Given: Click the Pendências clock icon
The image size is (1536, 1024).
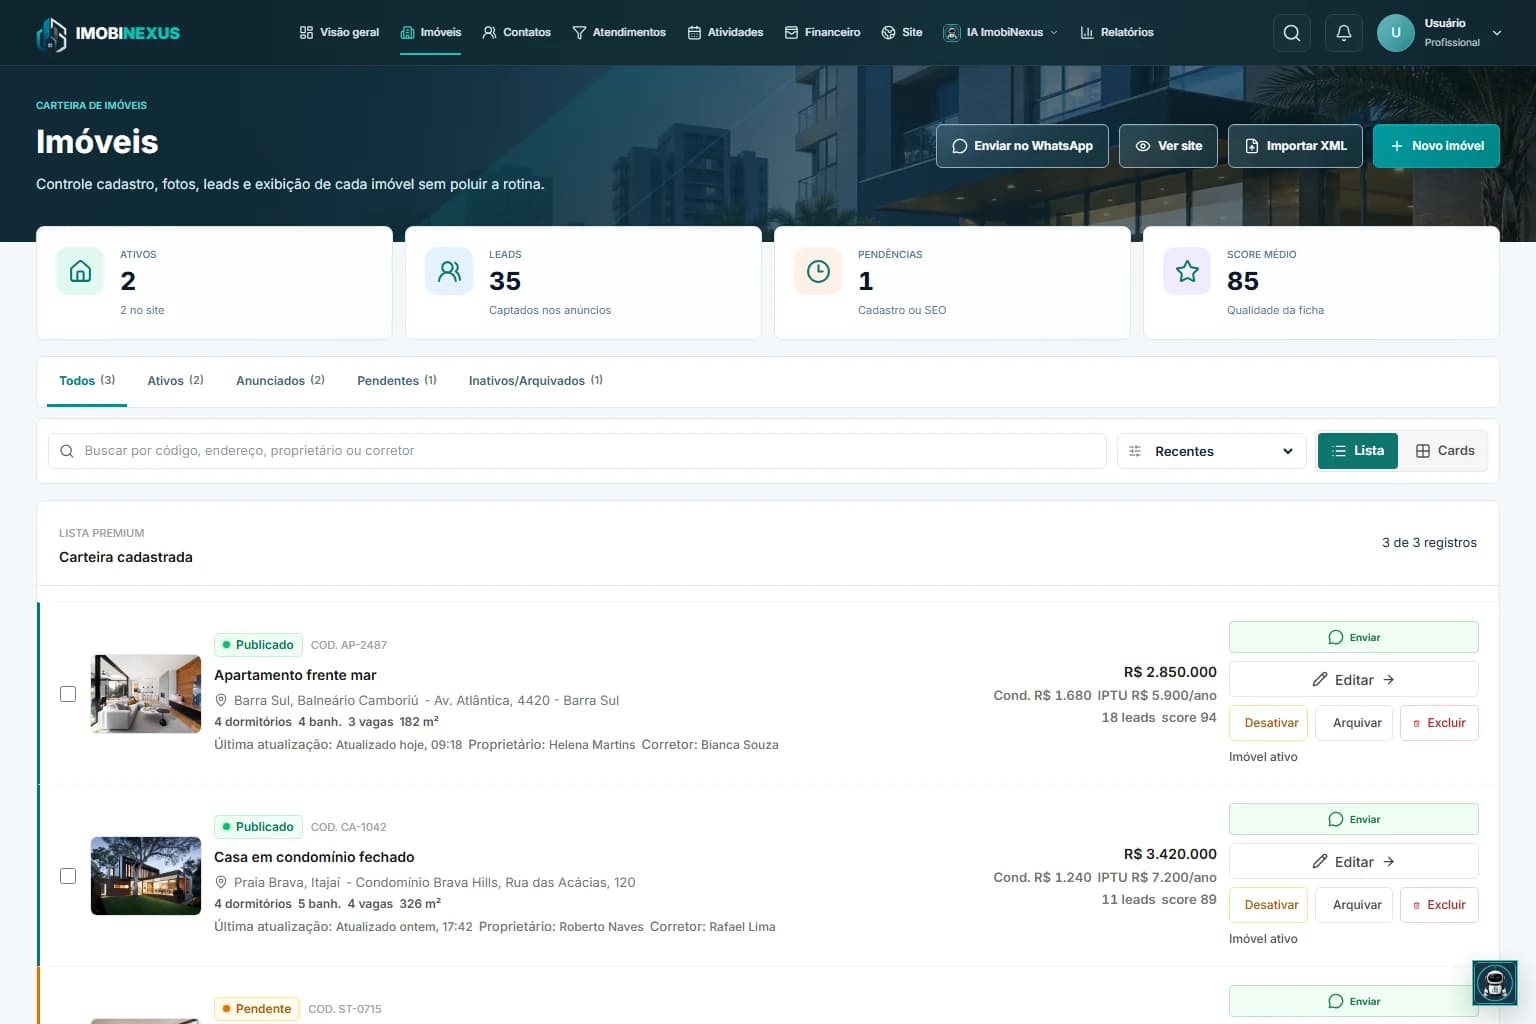Looking at the screenshot, I should pos(818,271).
